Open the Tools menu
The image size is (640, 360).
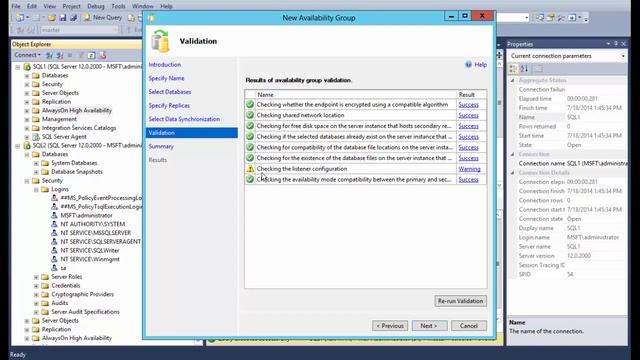tap(118, 6)
